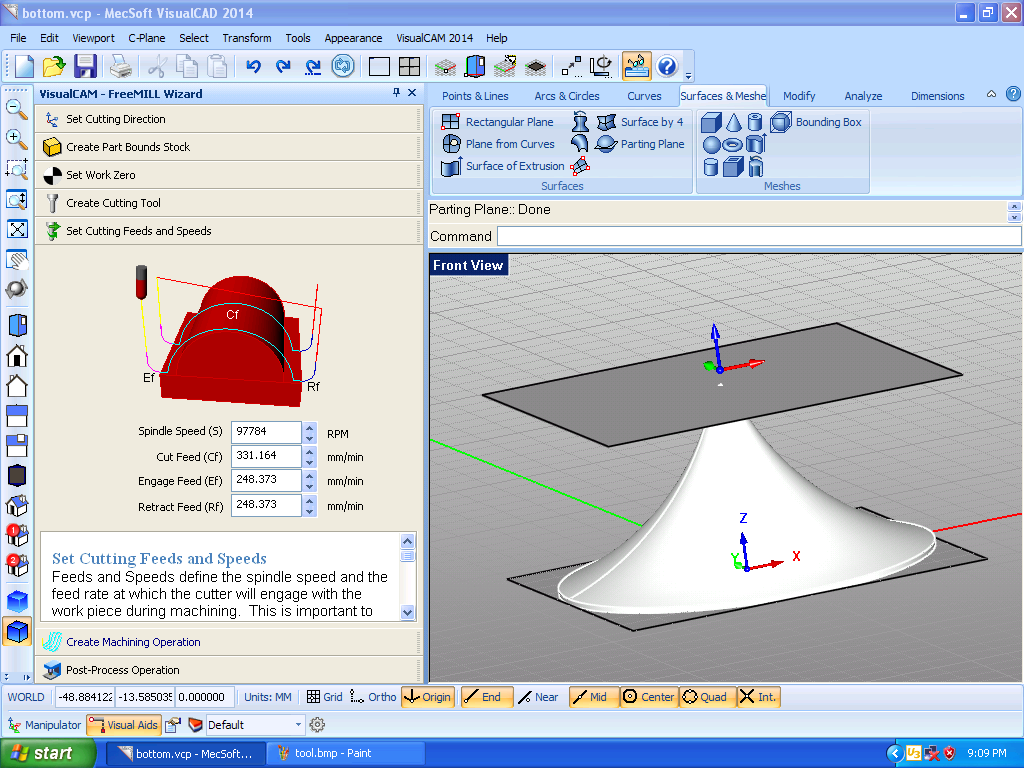Click the blue Help question mark icon

(x=667, y=66)
